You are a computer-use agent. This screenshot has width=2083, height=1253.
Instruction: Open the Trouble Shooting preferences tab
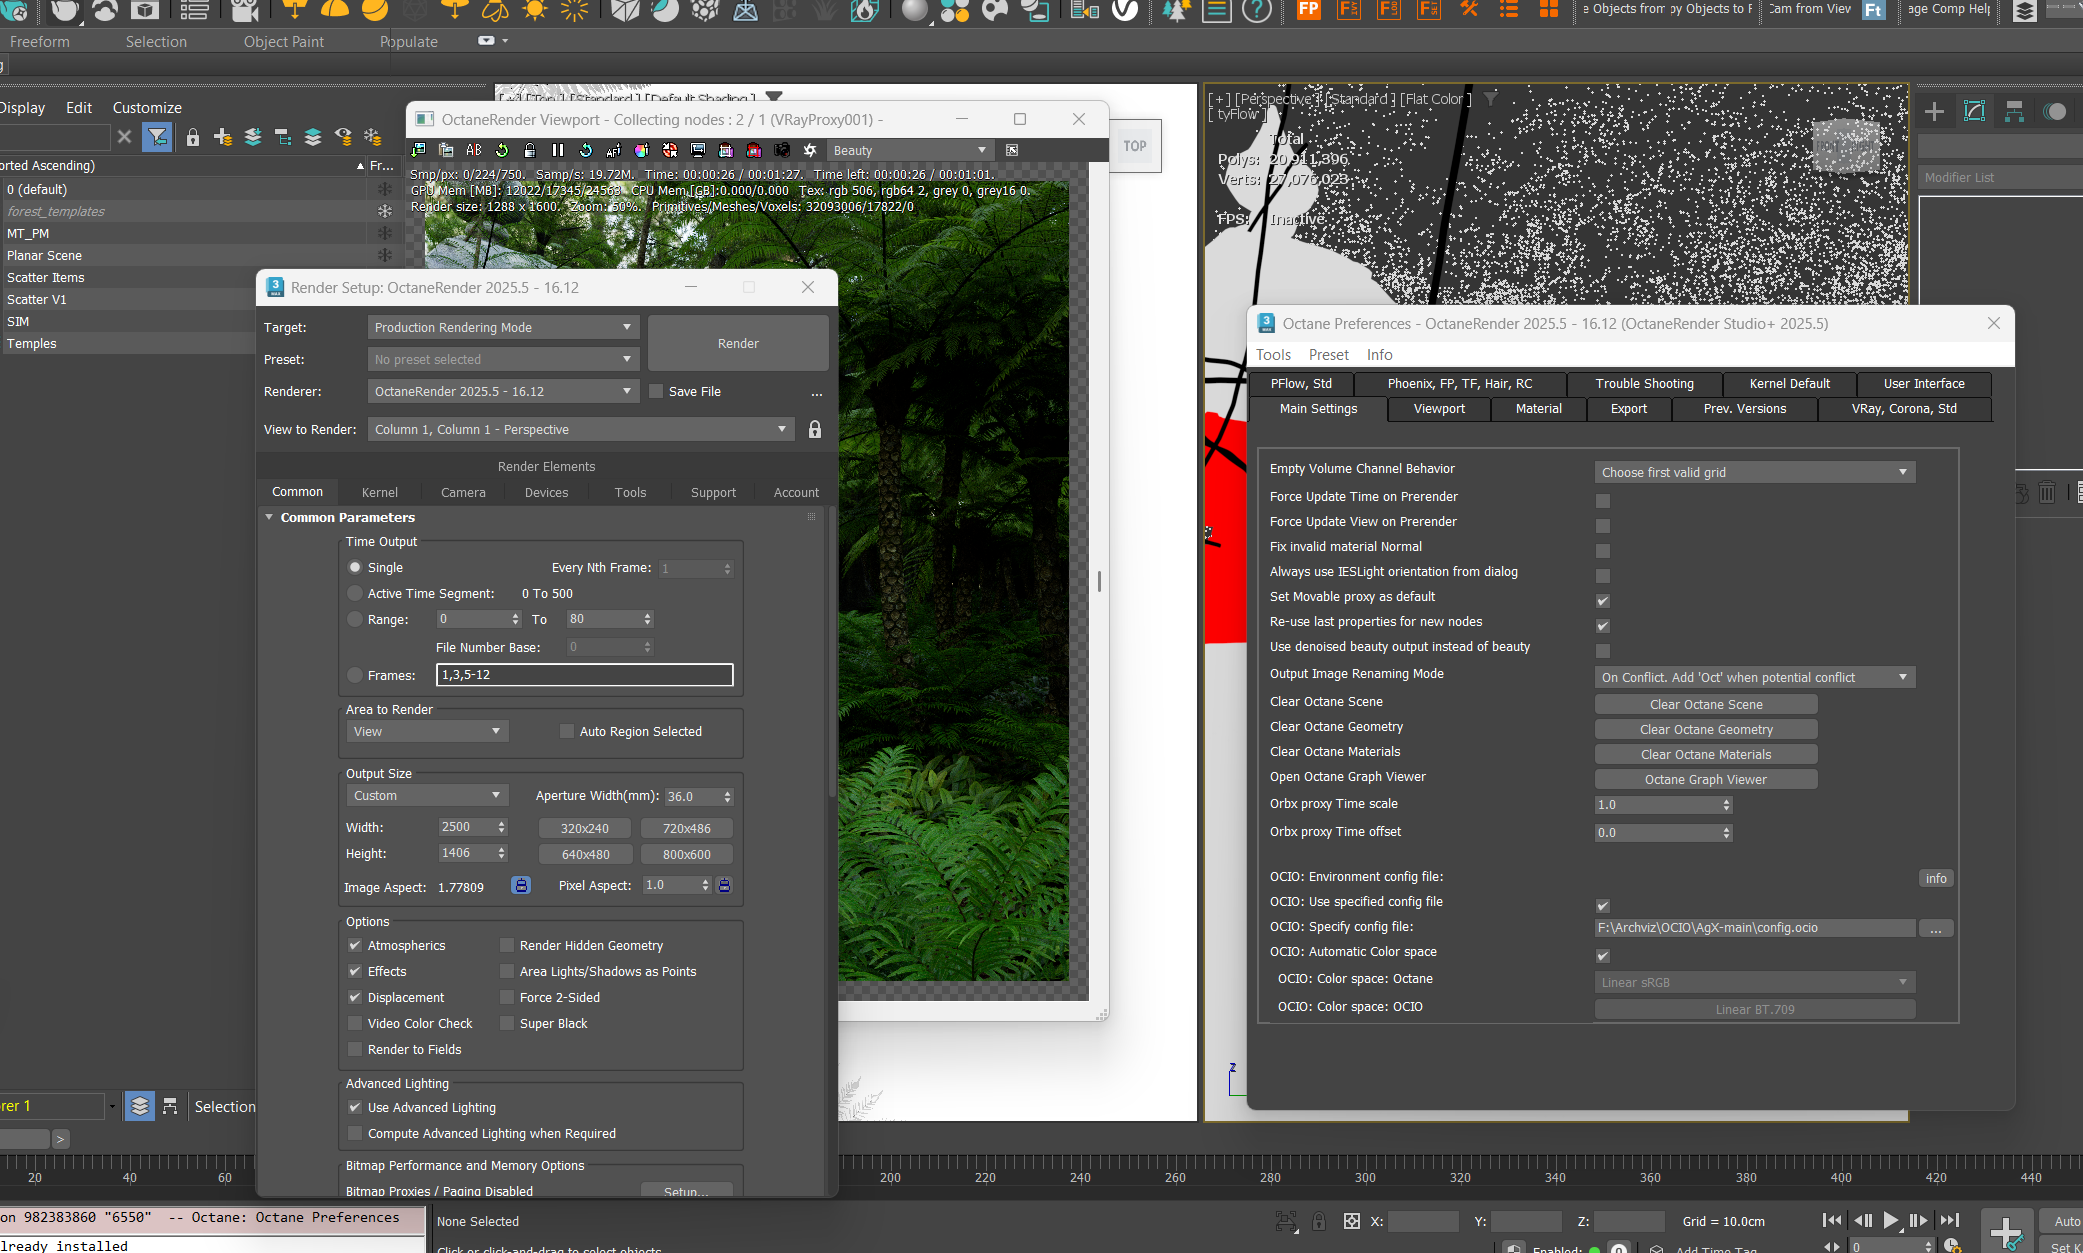click(x=1644, y=383)
